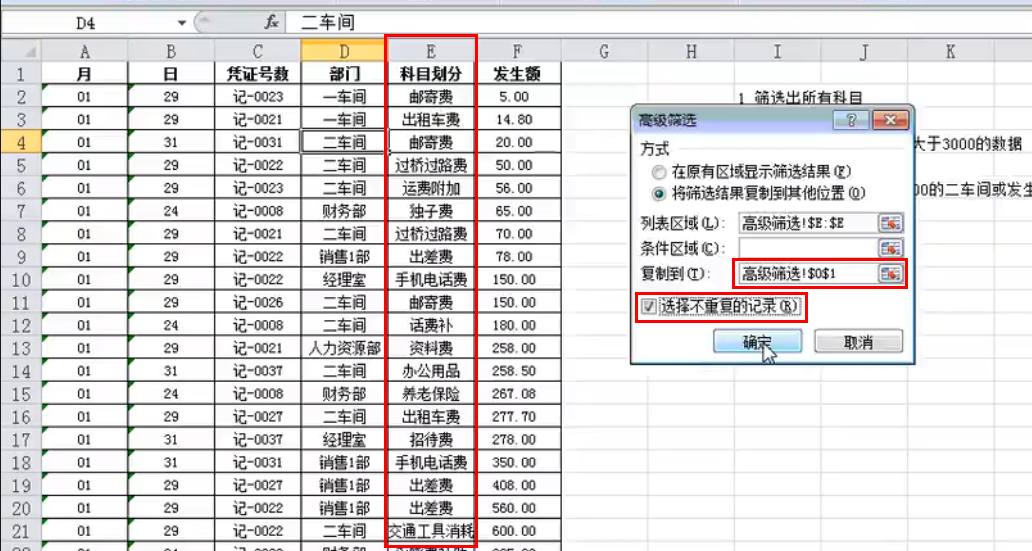Click range picker icon for 条件区域 field
1032x551 pixels.
(889, 248)
